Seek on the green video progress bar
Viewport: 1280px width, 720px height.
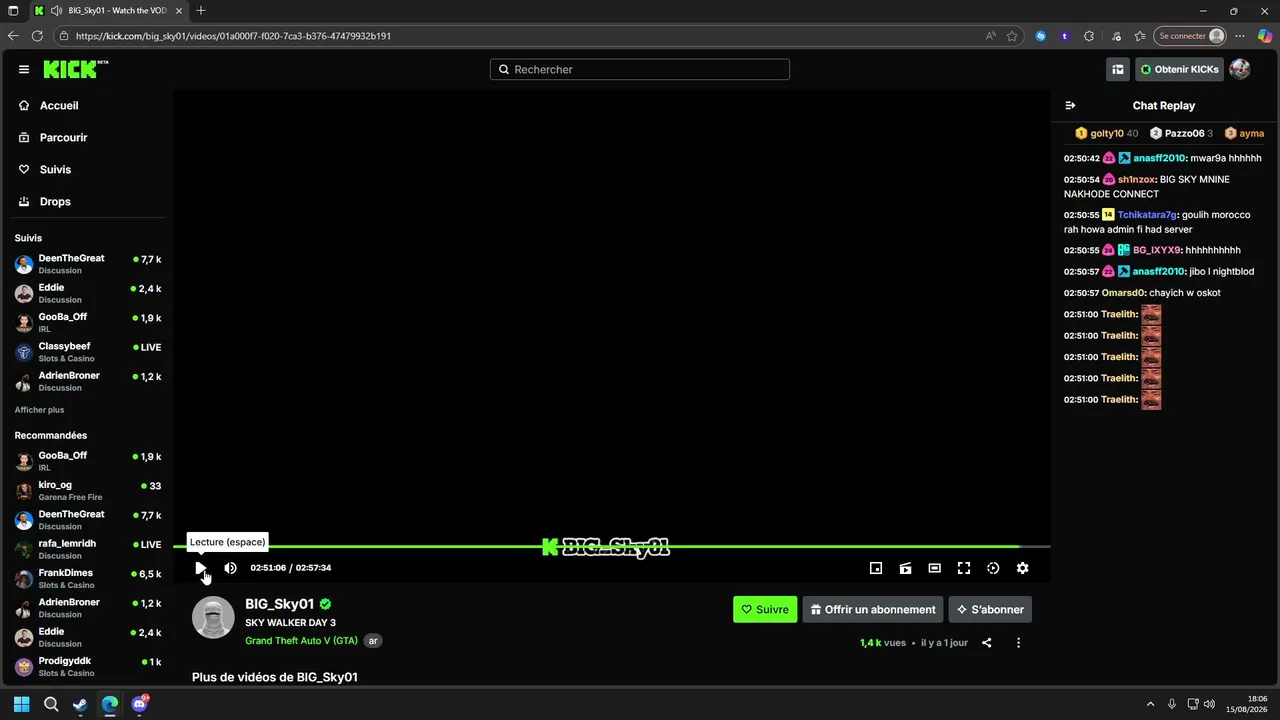(x=611, y=546)
